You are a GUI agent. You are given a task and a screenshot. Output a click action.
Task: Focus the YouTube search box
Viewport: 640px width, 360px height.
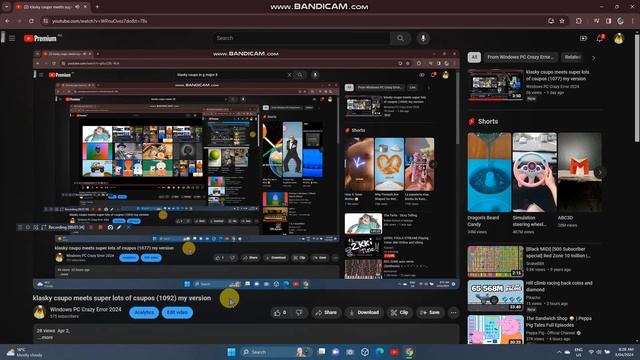click(301, 38)
